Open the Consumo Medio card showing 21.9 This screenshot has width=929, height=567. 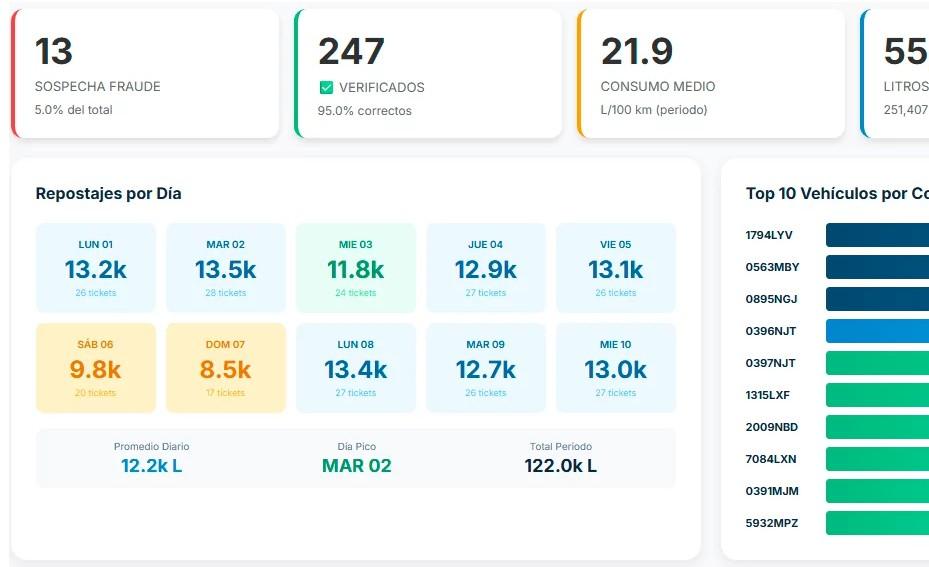[711, 73]
